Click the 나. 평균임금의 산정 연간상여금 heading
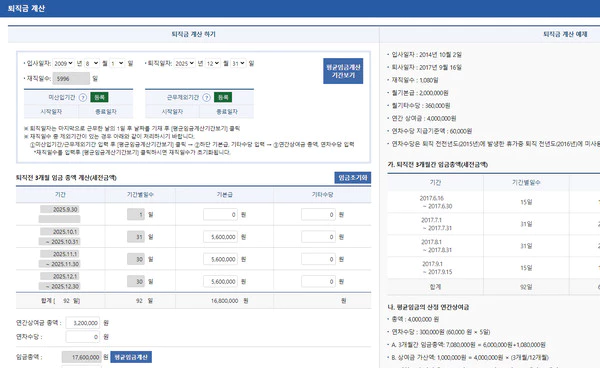This screenshot has width=600, height=368. 428,307
